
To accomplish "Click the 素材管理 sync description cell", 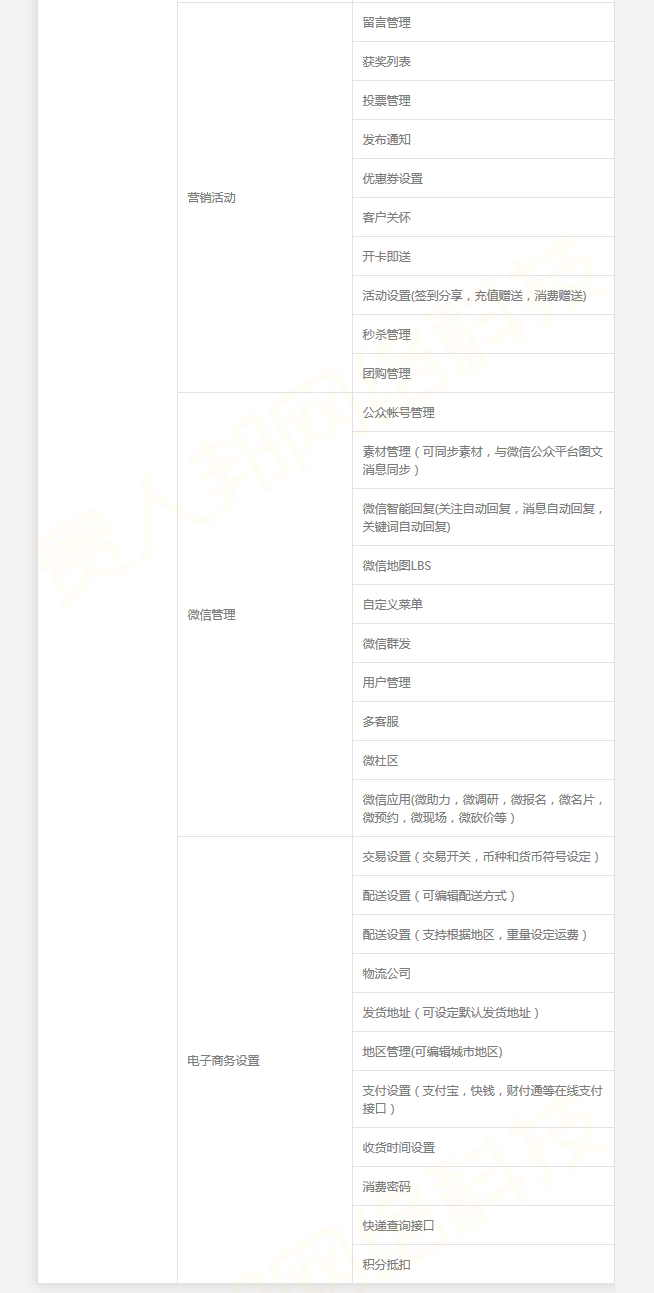I will click(483, 460).
